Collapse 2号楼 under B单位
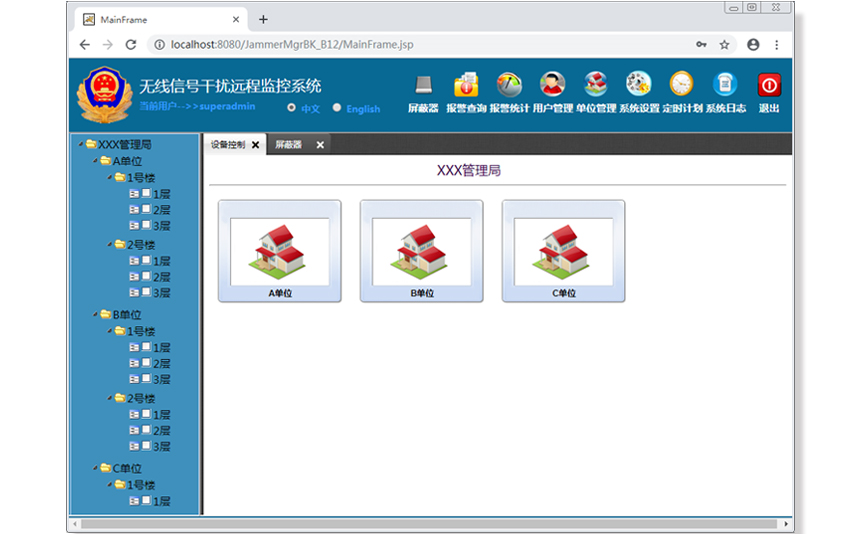This screenshot has width=865, height=534. 110,398
